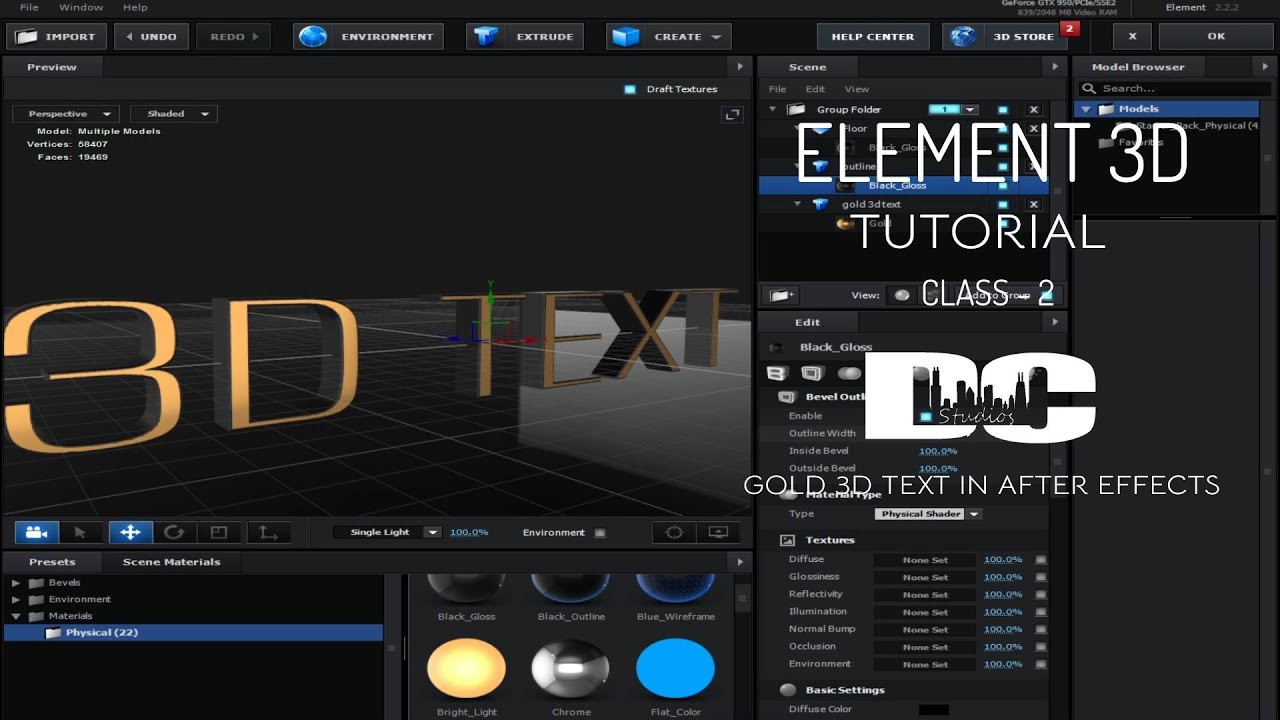Viewport: 1280px width, 720px height.
Task: Click the Basic Settings sphere icon
Action: [788, 690]
